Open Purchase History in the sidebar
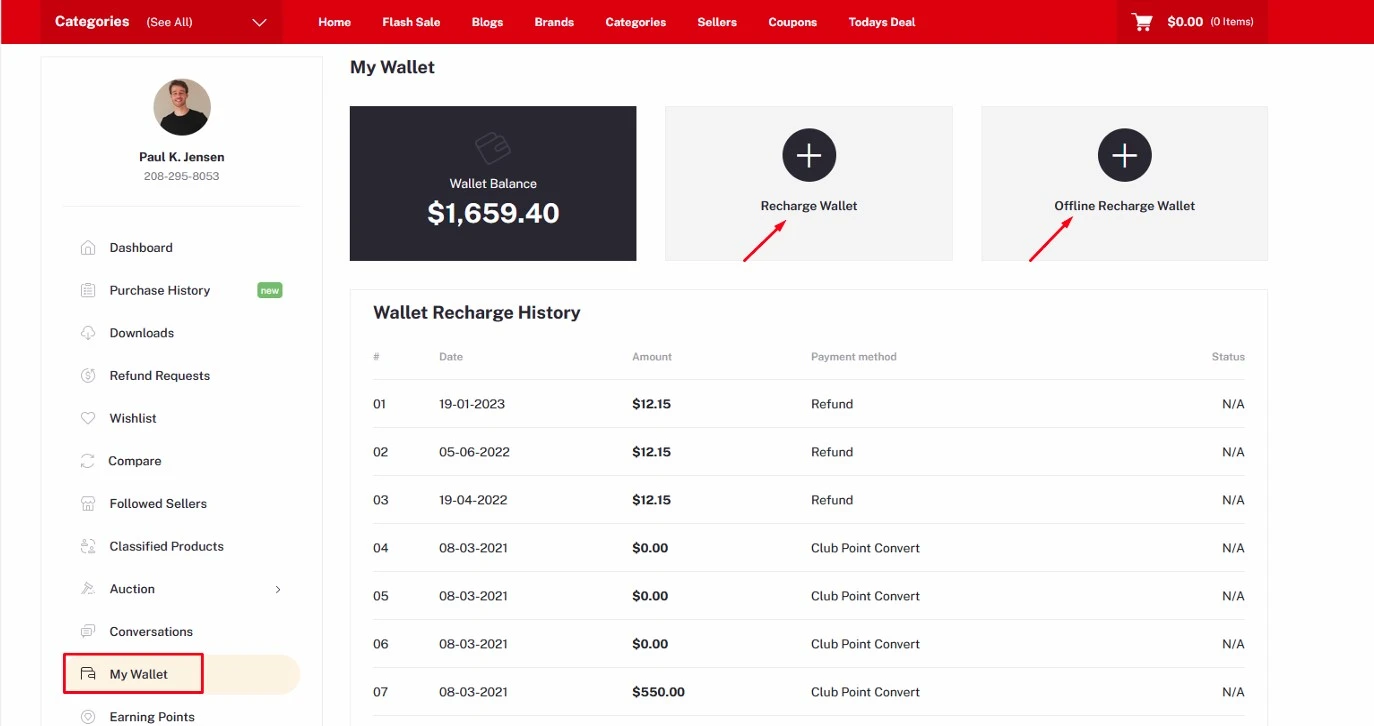1374x726 pixels. [x=160, y=291]
